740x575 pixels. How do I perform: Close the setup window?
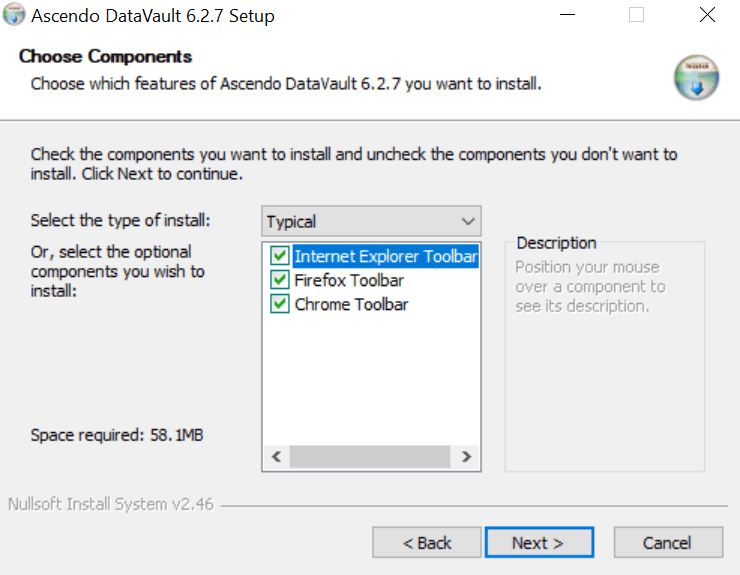[x=707, y=15]
